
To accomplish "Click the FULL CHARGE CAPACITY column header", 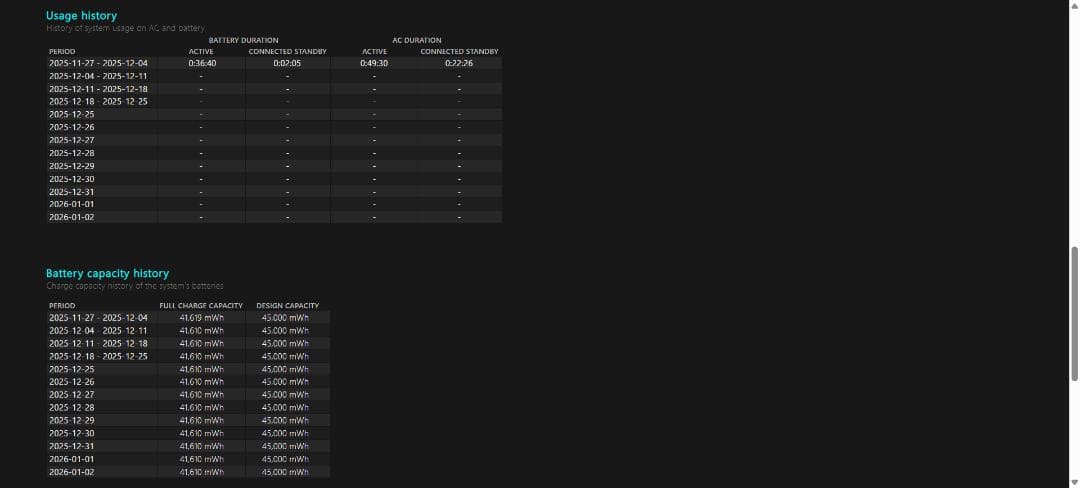I will click(x=201, y=305).
